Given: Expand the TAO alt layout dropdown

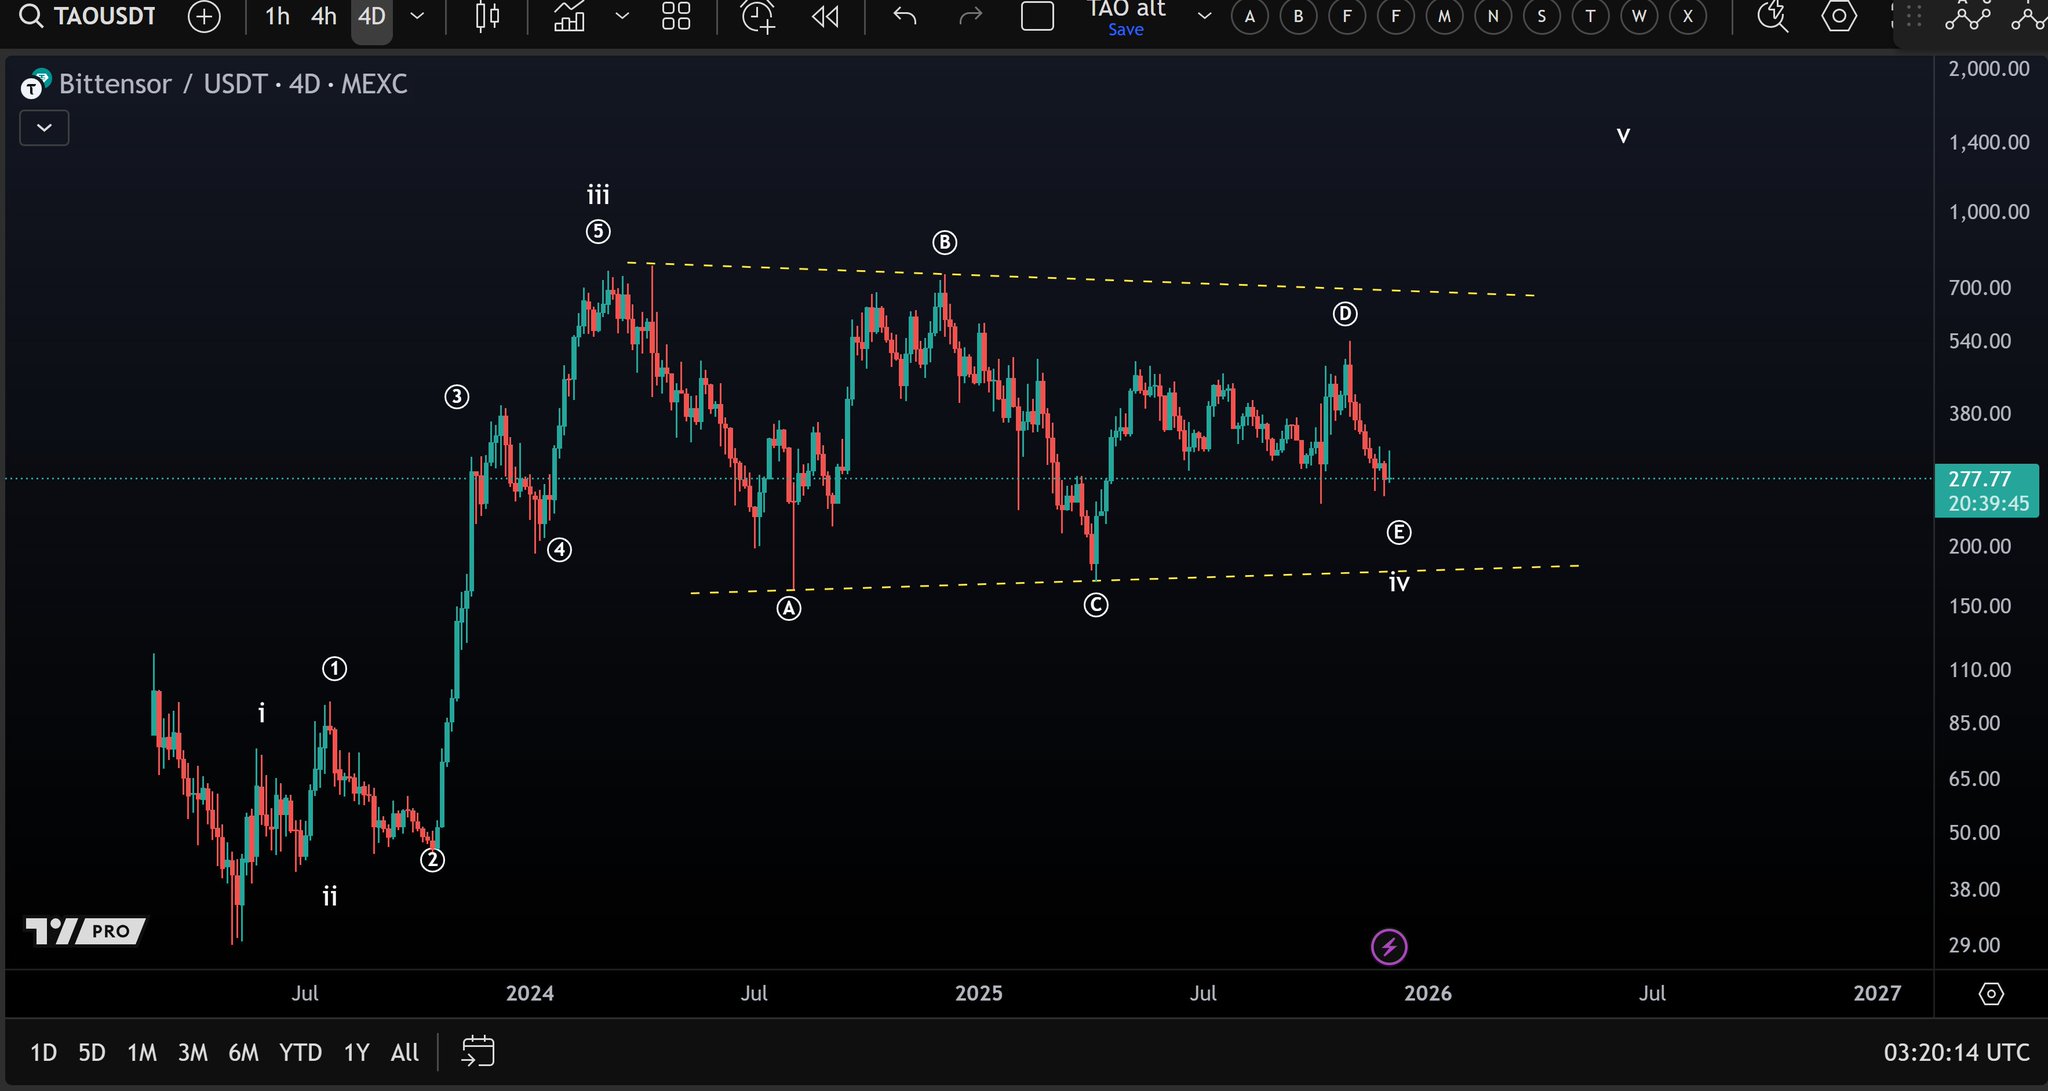Looking at the screenshot, I should (1204, 16).
